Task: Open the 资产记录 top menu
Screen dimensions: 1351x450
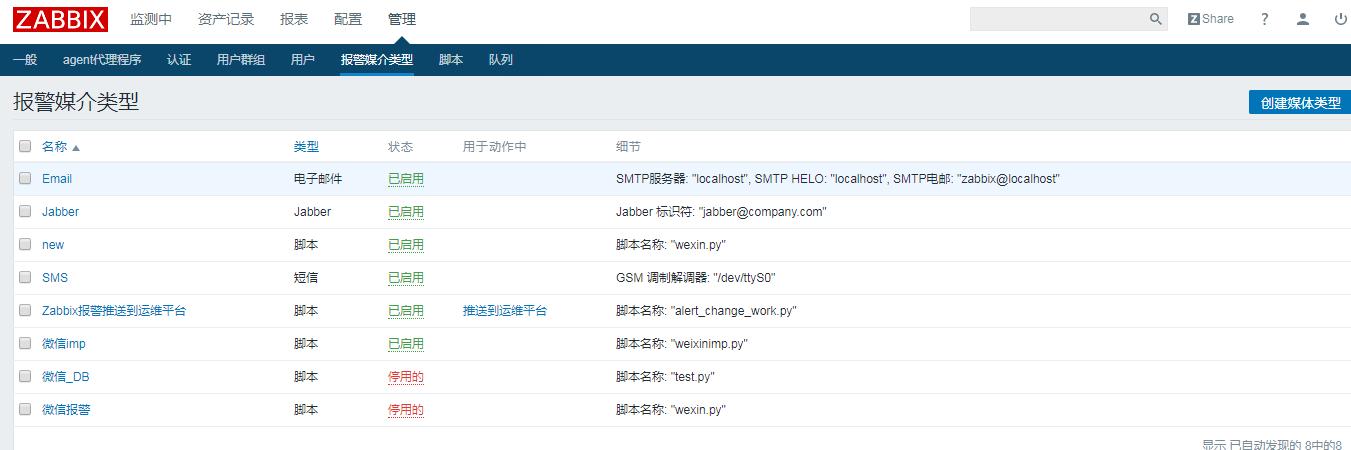Action: point(226,19)
